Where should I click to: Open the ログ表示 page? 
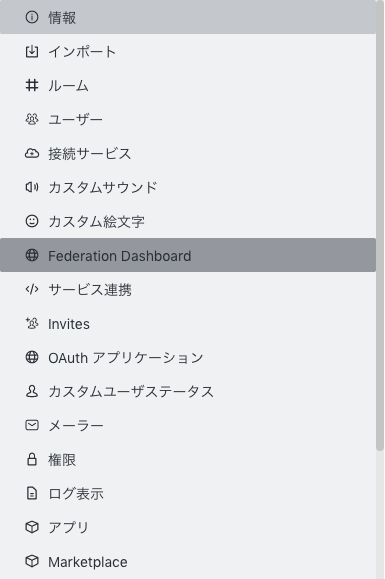tap(188, 493)
